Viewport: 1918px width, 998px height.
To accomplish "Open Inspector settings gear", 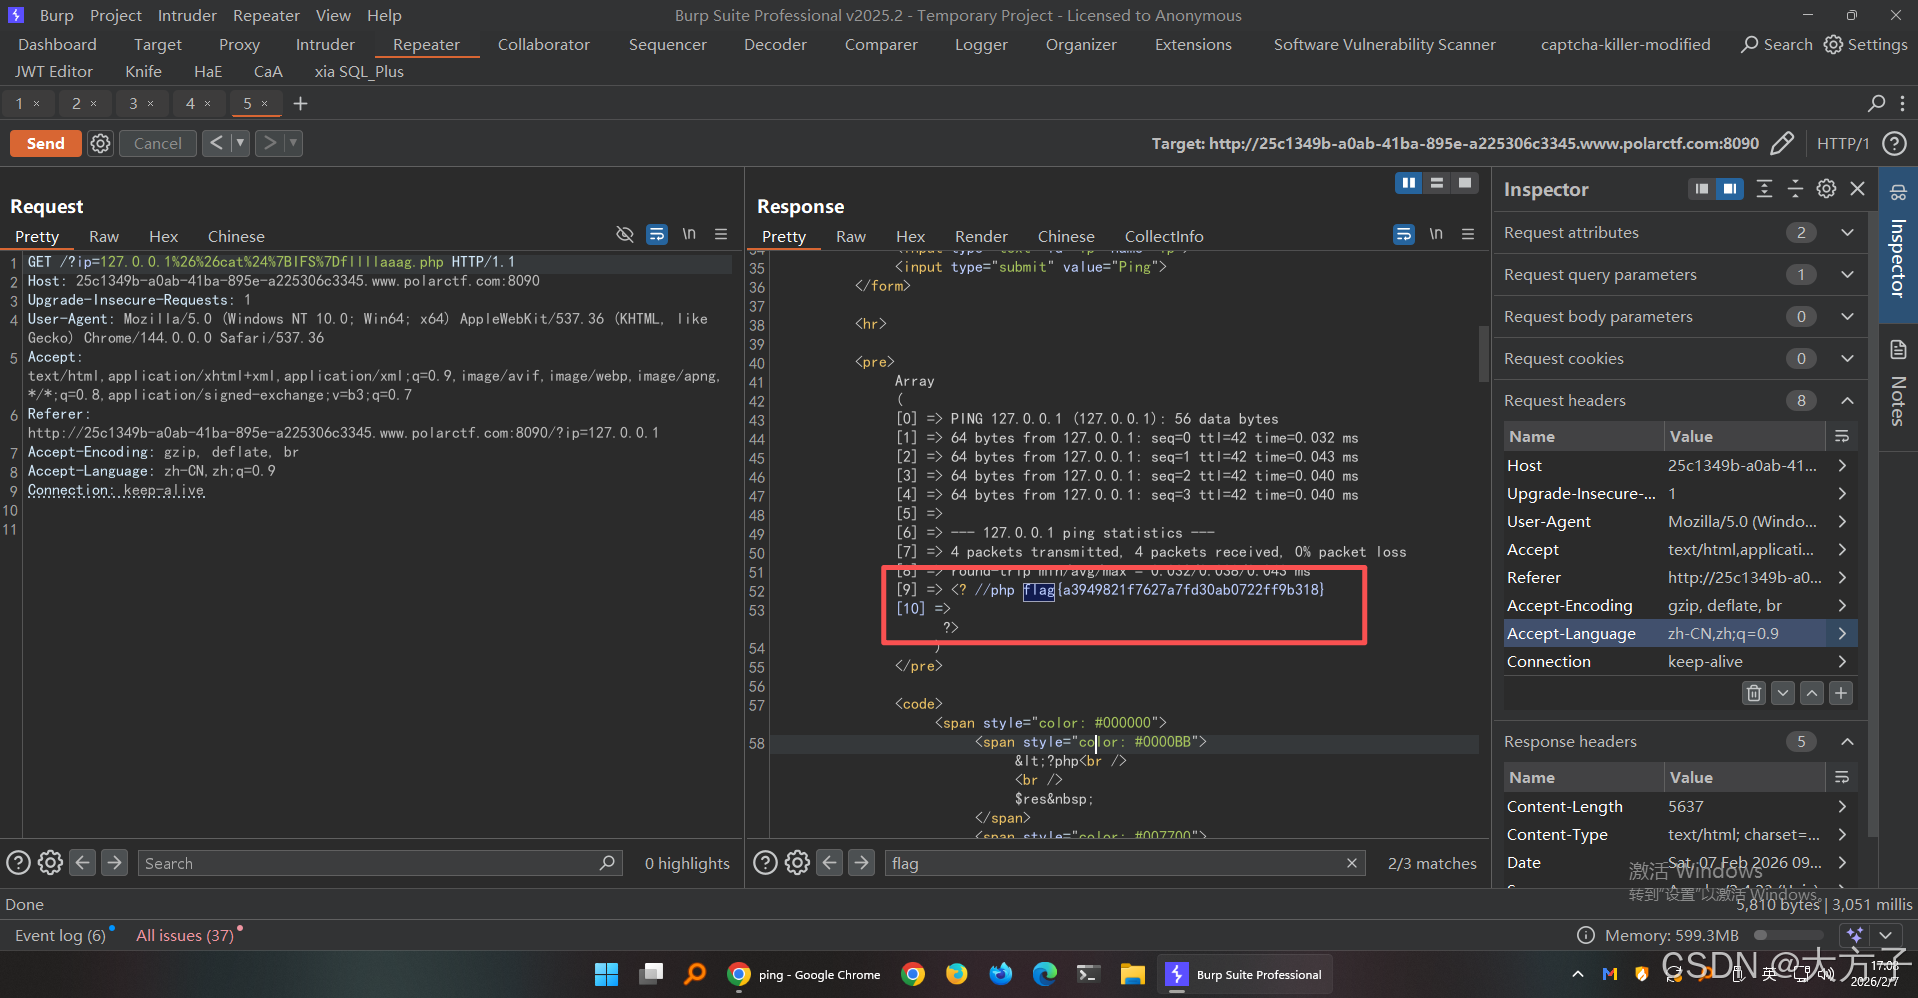I will (x=1826, y=189).
